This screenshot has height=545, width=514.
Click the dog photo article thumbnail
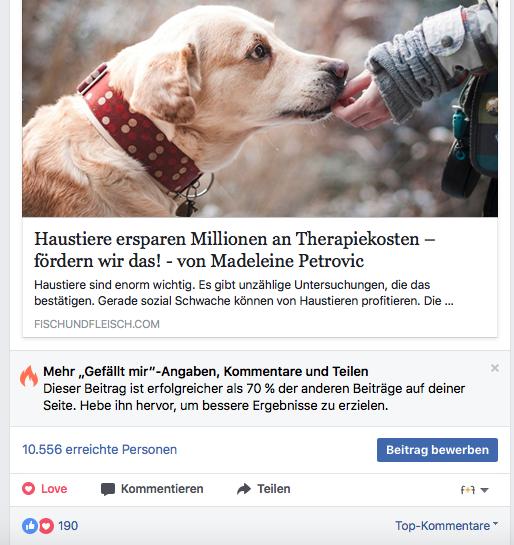coord(260,108)
